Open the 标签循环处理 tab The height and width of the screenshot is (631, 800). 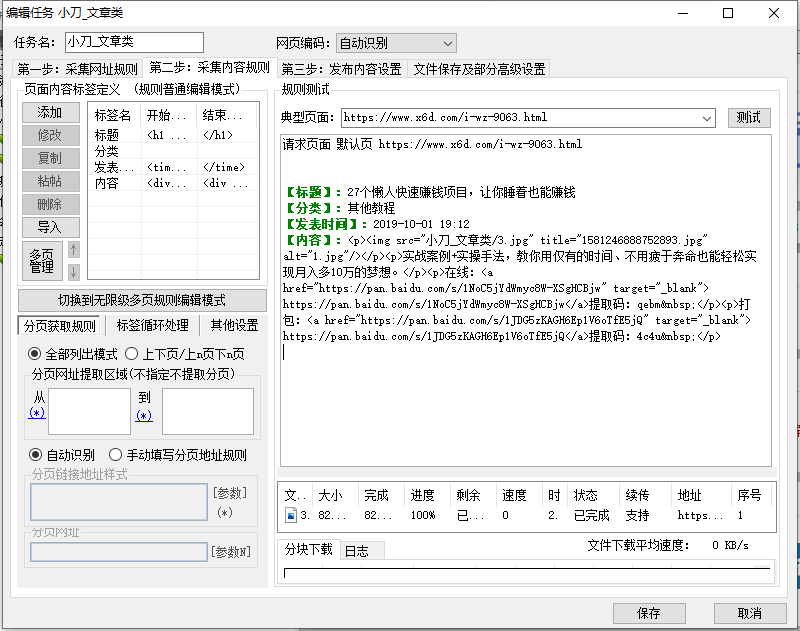coord(151,326)
